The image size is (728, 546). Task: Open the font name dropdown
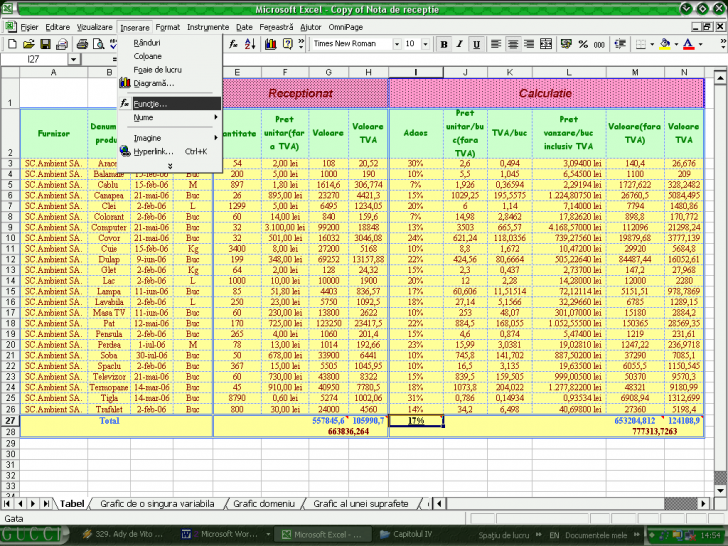tap(397, 44)
